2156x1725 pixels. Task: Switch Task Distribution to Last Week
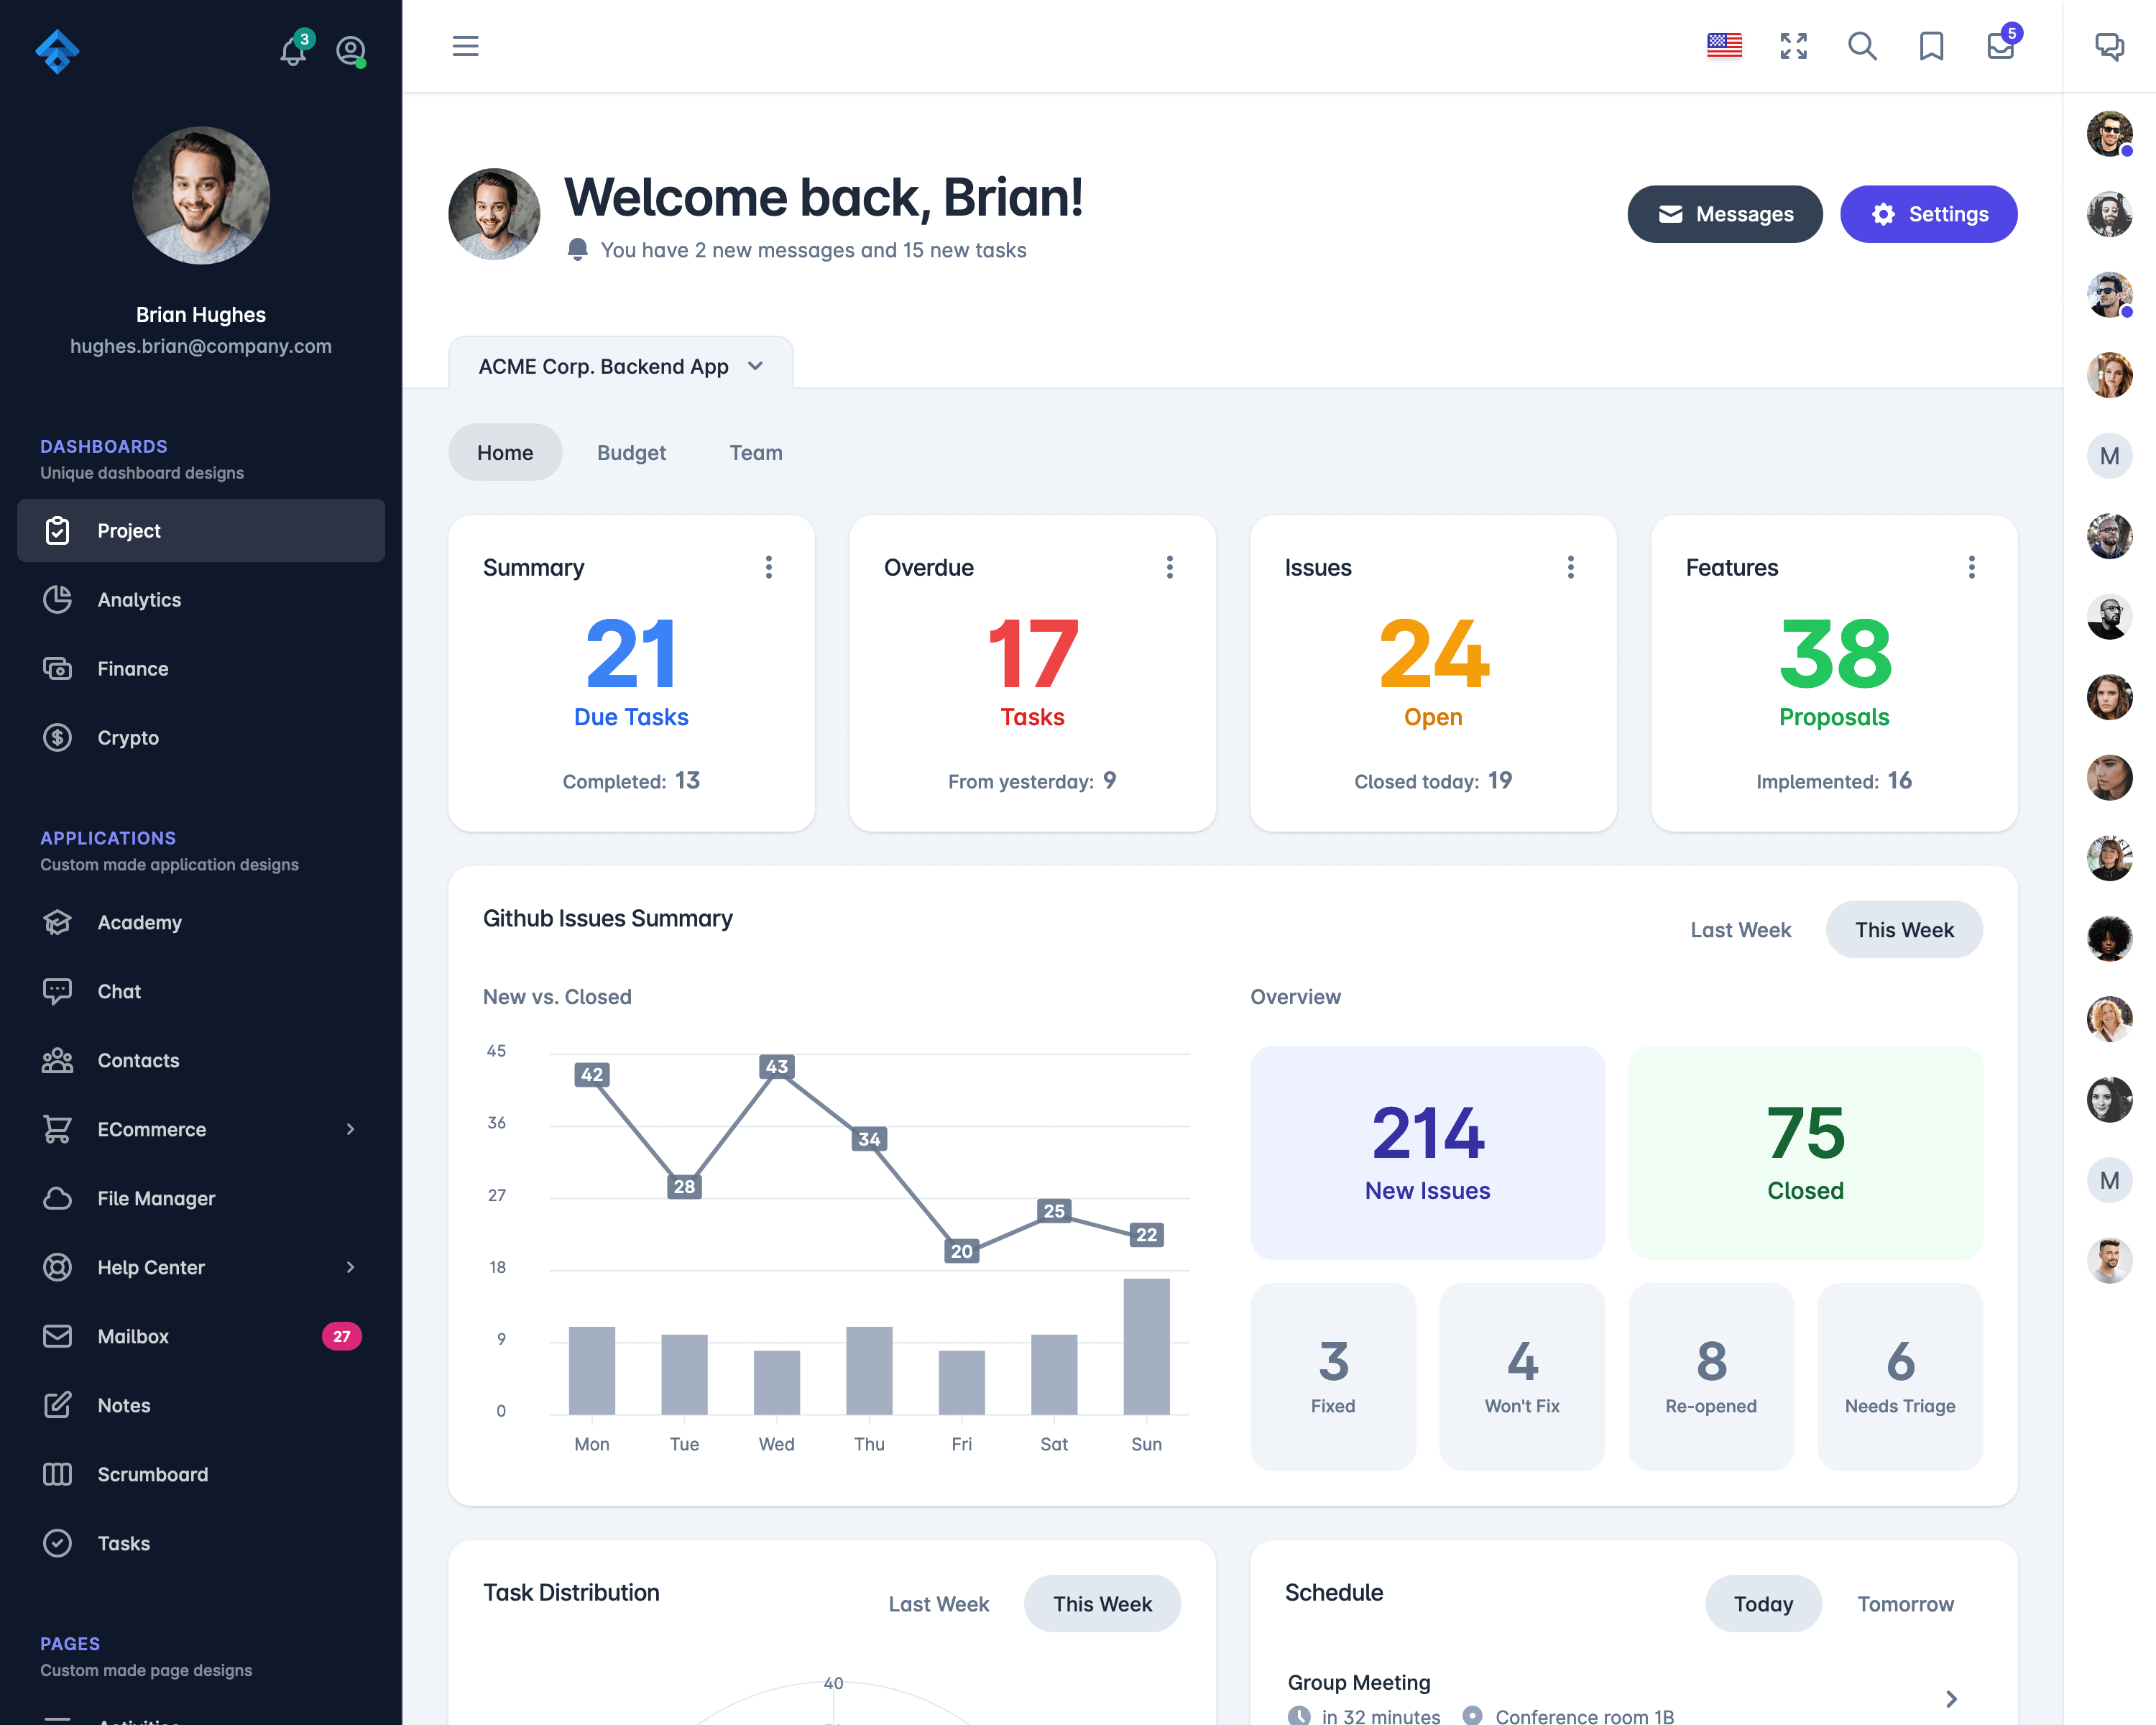(938, 1604)
